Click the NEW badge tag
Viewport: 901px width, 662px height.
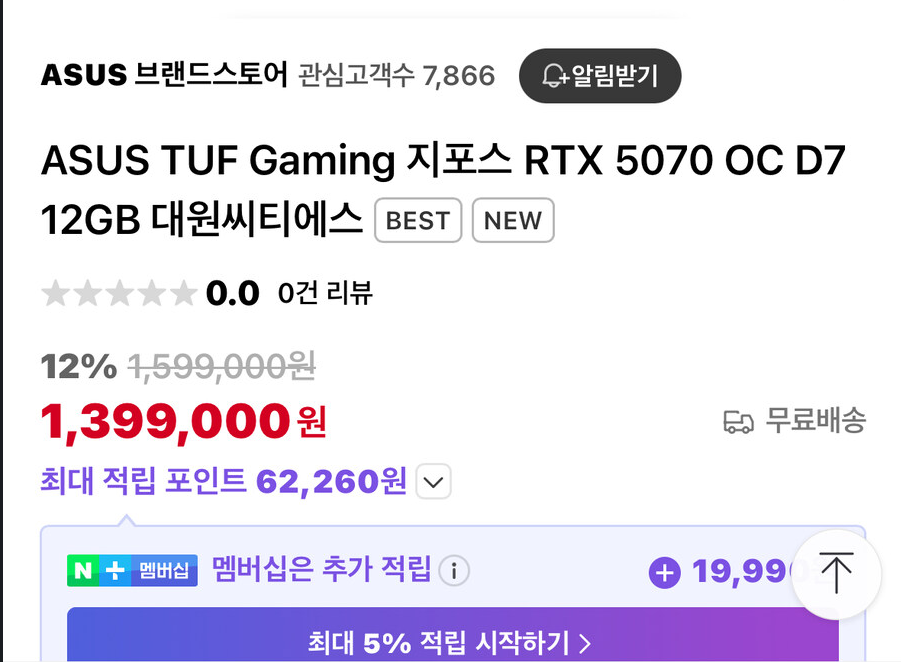tap(513, 220)
